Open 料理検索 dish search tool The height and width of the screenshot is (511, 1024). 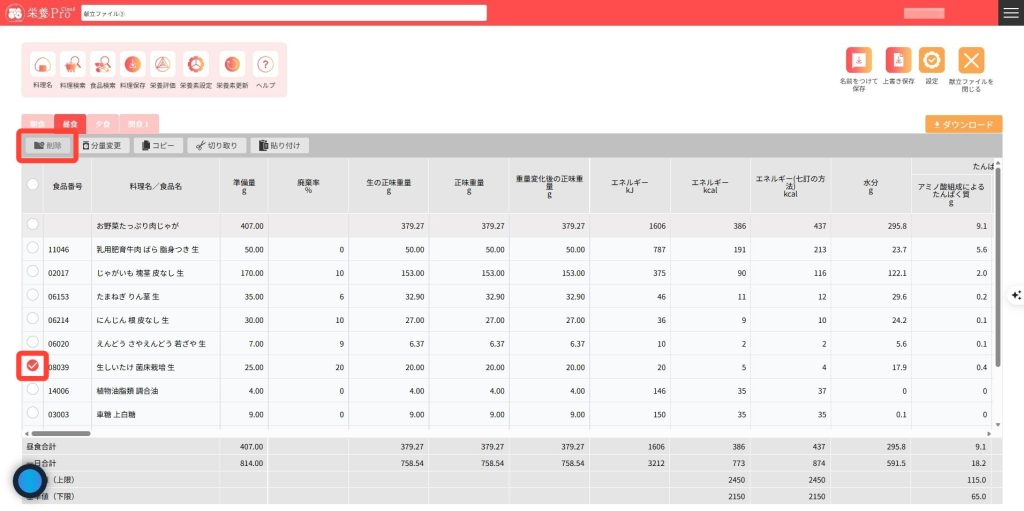pyautogui.click(x=73, y=66)
